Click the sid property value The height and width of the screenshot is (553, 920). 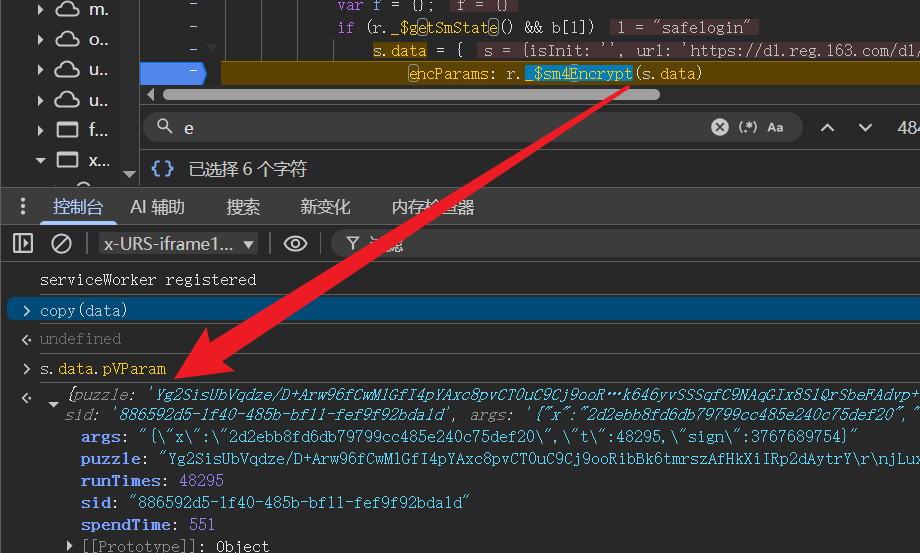click(299, 503)
